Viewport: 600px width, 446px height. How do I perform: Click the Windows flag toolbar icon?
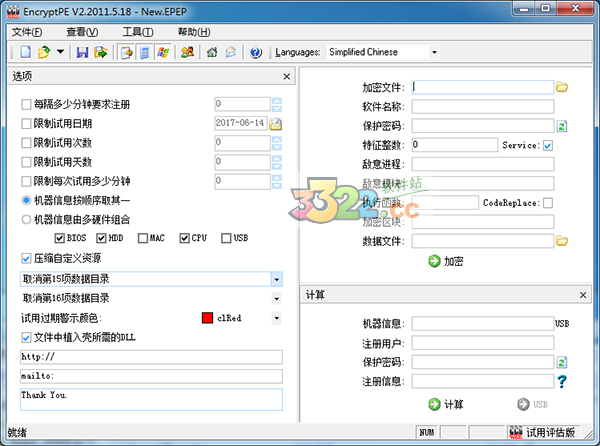tap(163, 52)
